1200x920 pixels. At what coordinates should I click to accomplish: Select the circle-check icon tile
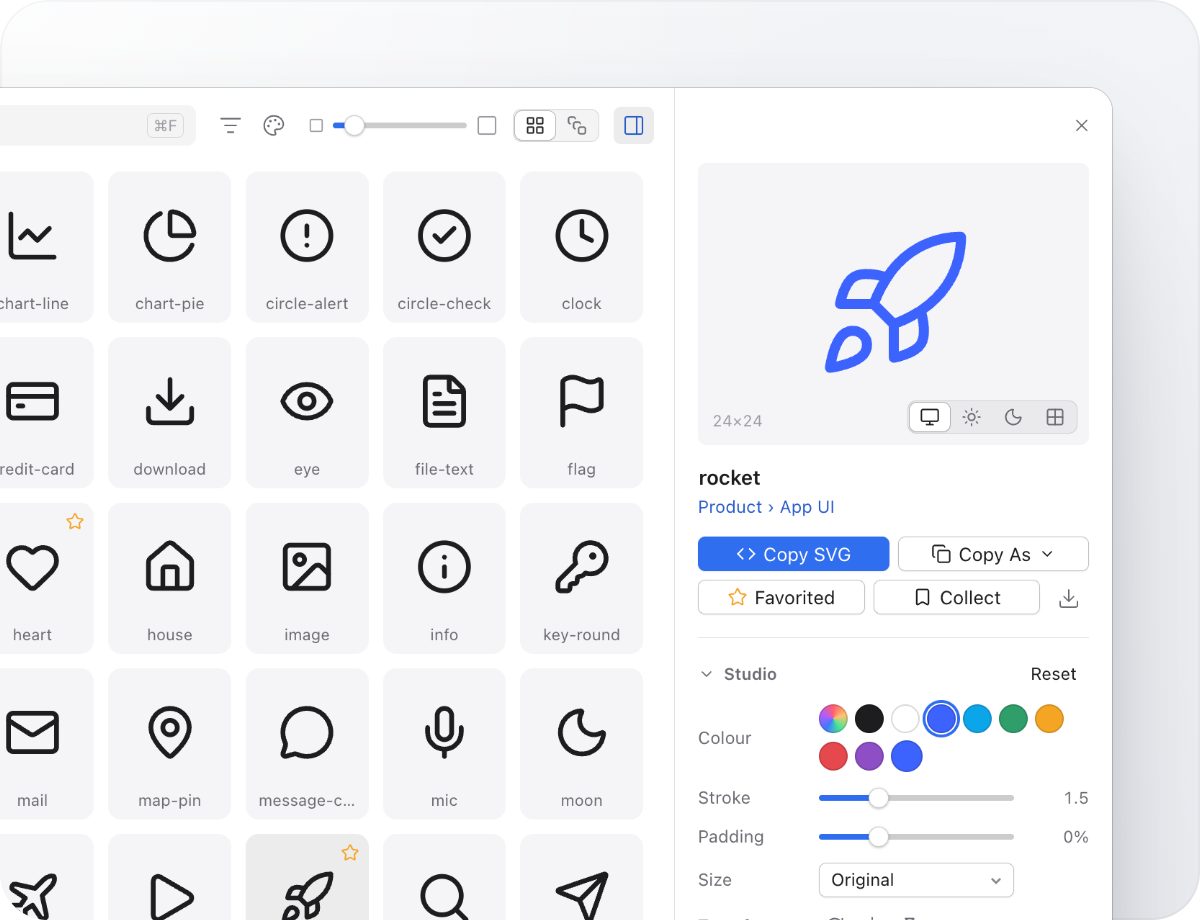[444, 247]
